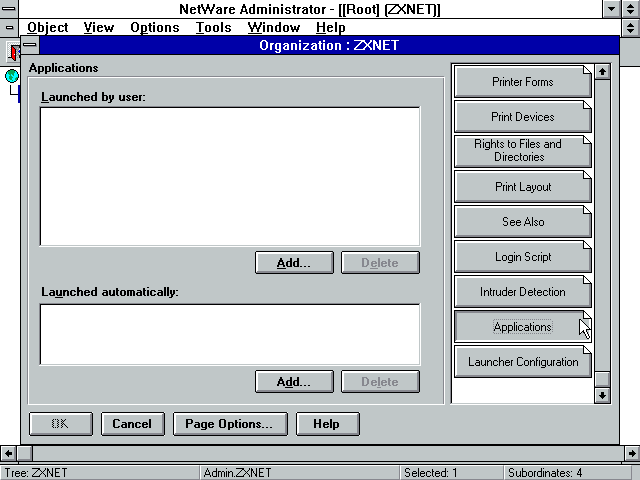Open the See Also page
The height and width of the screenshot is (480, 640).
523,222
